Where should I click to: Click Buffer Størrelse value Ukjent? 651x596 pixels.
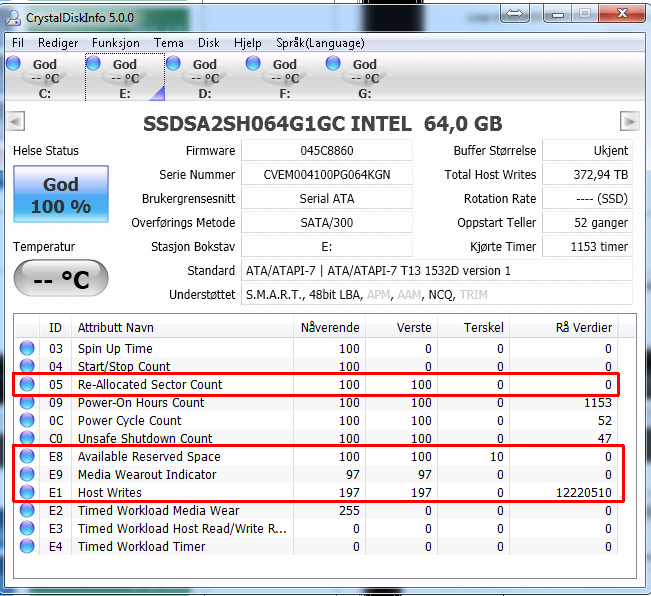(587, 150)
